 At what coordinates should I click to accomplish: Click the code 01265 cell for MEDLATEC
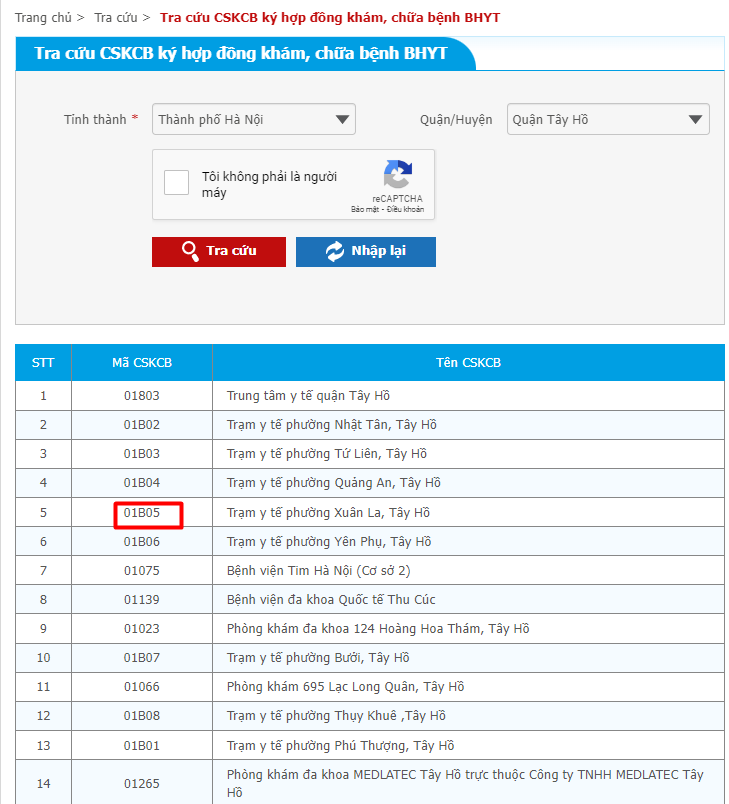coord(142,784)
